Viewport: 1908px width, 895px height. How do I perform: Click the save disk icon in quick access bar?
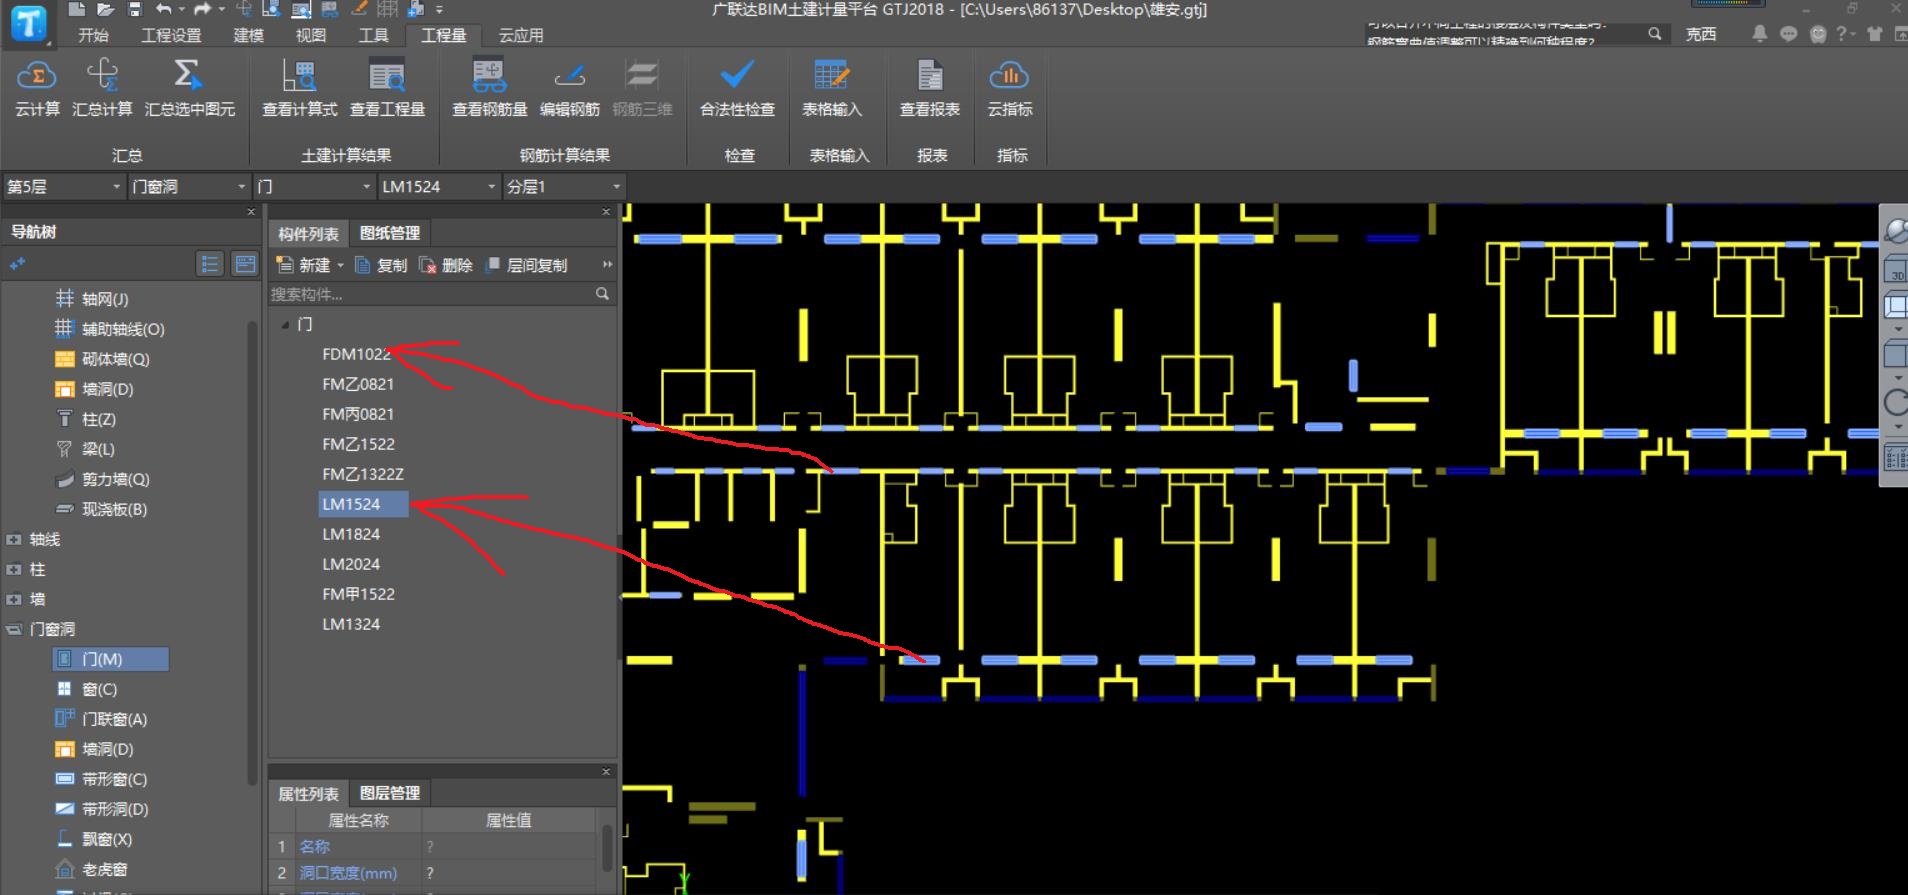(135, 9)
